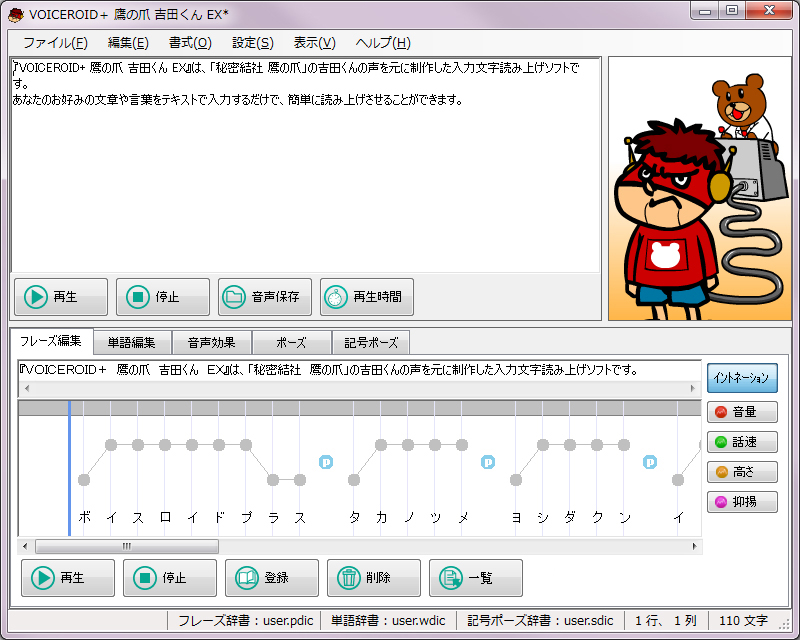Screen dimensions: 800x640
Task: Open the 設定(S) menu
Action: [252, 43]
